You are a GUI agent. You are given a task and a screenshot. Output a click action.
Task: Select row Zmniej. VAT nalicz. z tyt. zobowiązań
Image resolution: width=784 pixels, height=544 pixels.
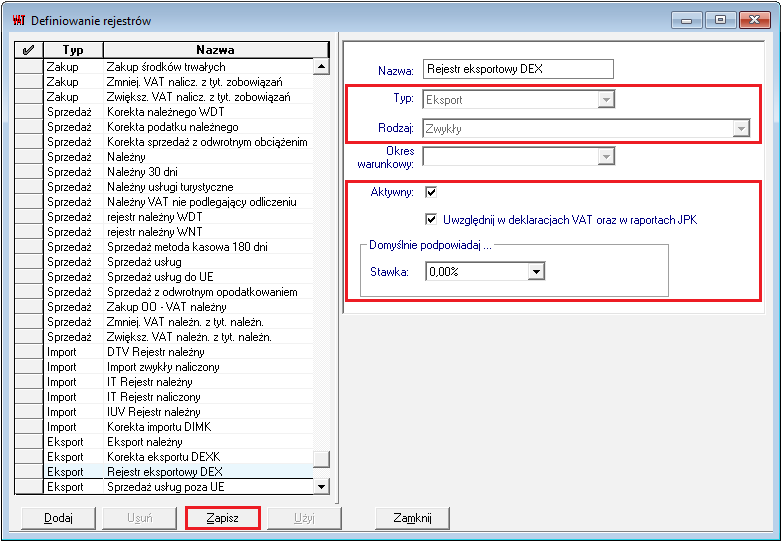(x=164, y=82)
